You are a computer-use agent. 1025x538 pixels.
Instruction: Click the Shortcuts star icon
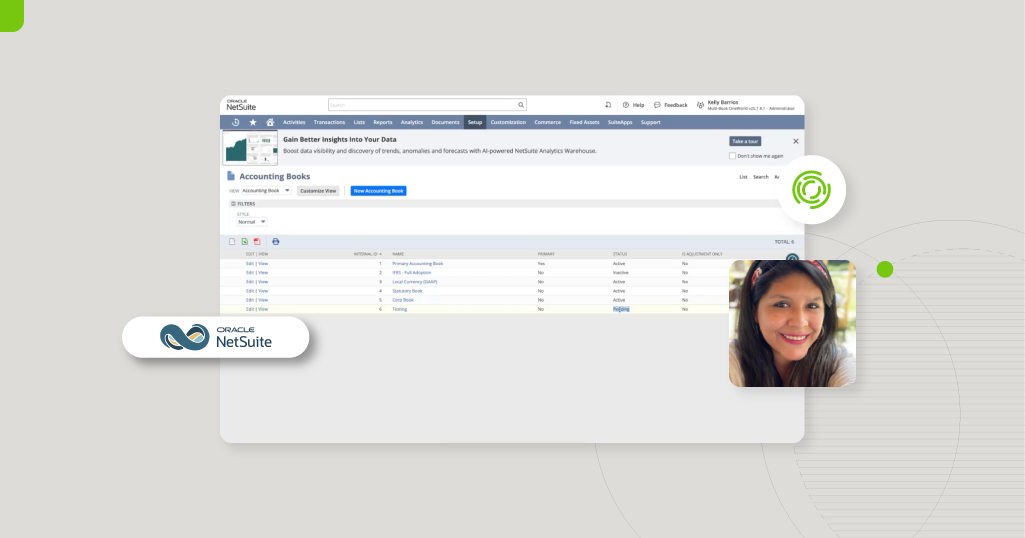click(253, 122)
